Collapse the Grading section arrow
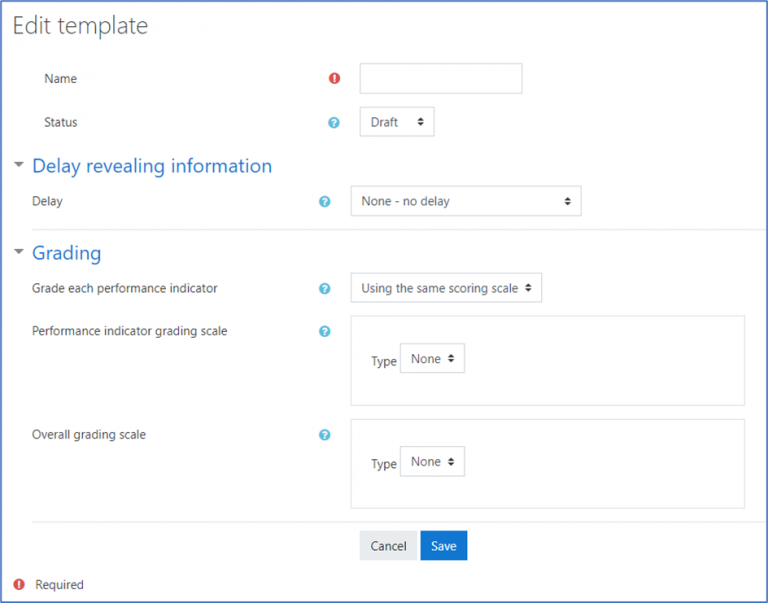Viewport: 768px width, 603px height. coord(19,252)
